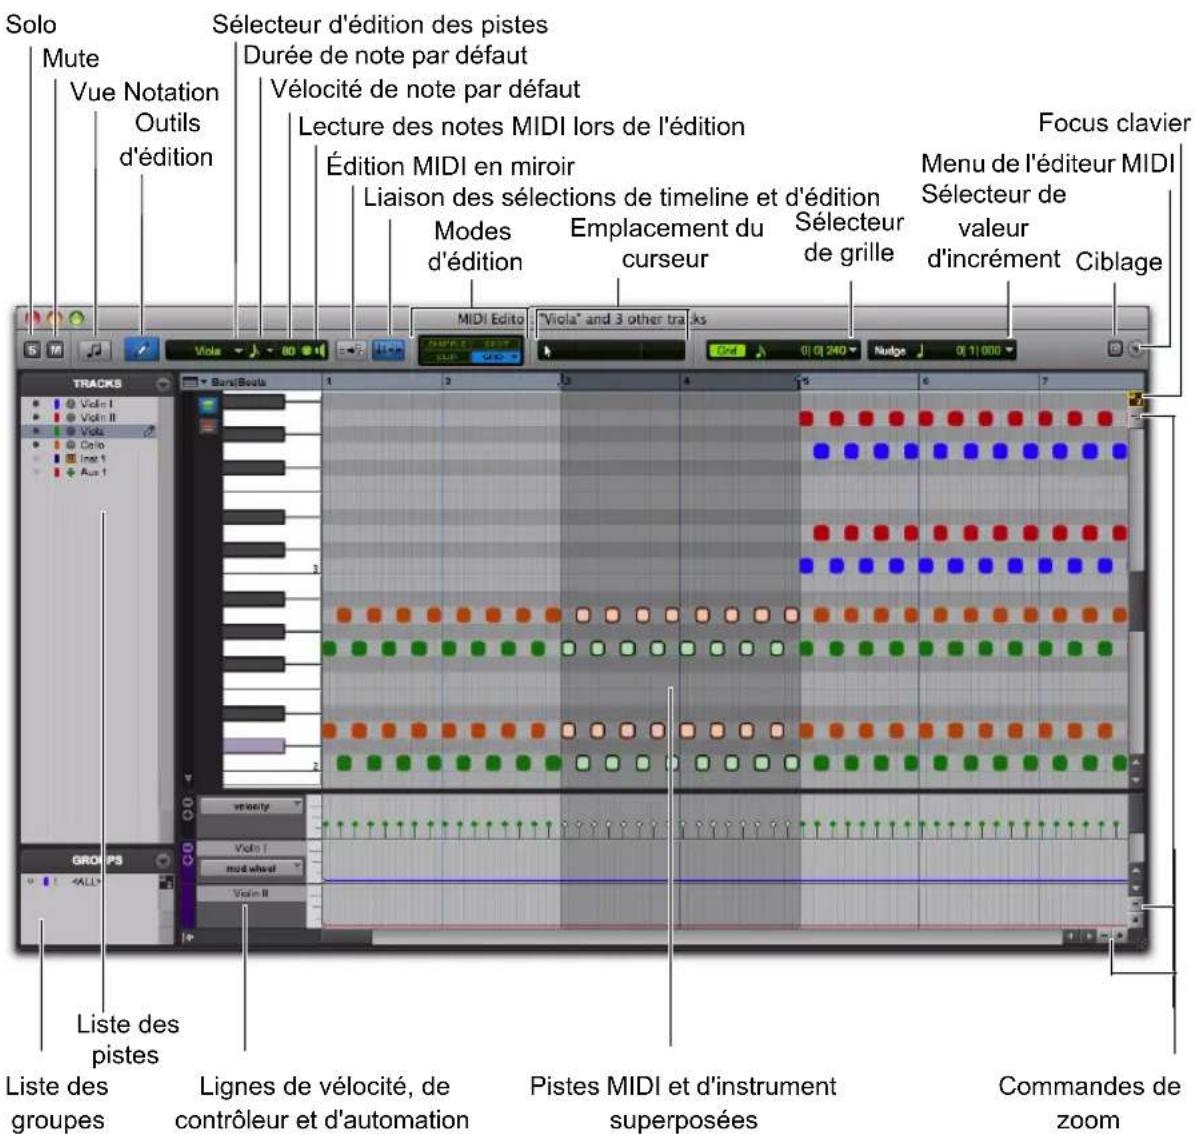Select Shuffle edit mode
The height and width of the screenshot is (1134, 1195).
(x=445, y=344)
